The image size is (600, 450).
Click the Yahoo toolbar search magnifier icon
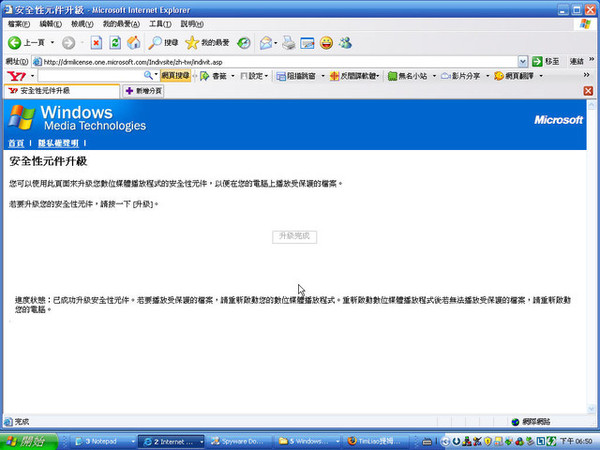[148, 75]
